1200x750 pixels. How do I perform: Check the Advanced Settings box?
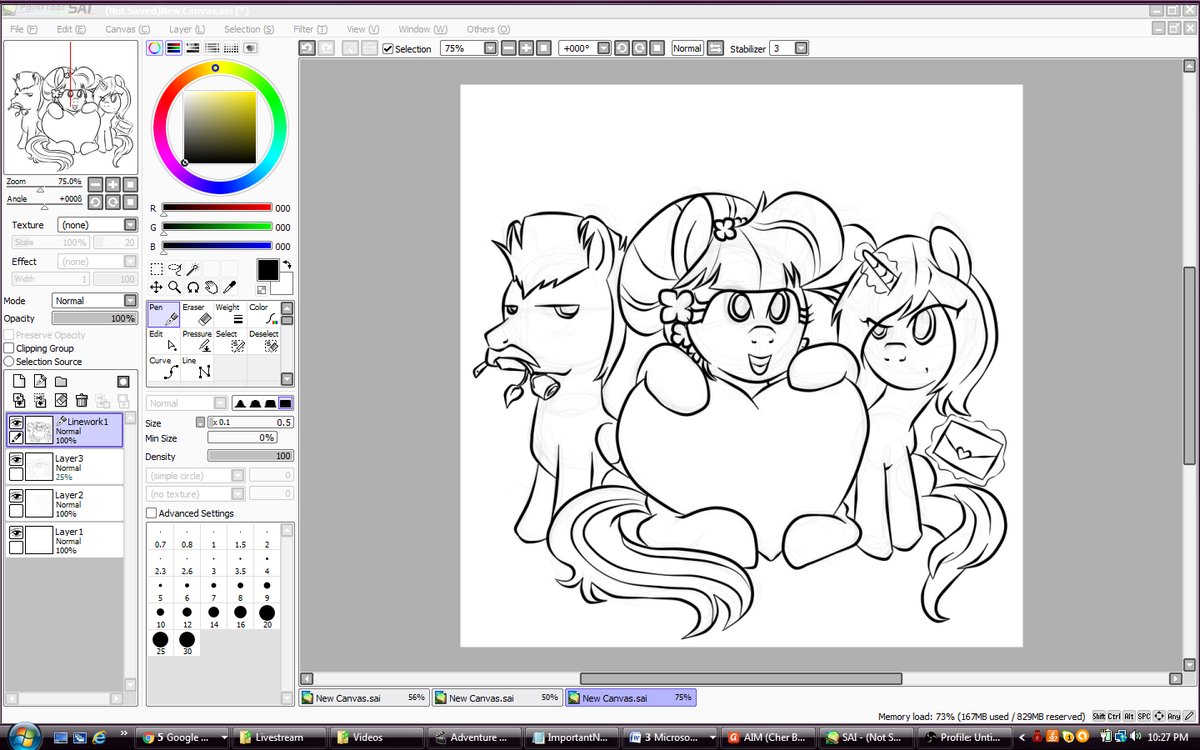coord(152,513)
